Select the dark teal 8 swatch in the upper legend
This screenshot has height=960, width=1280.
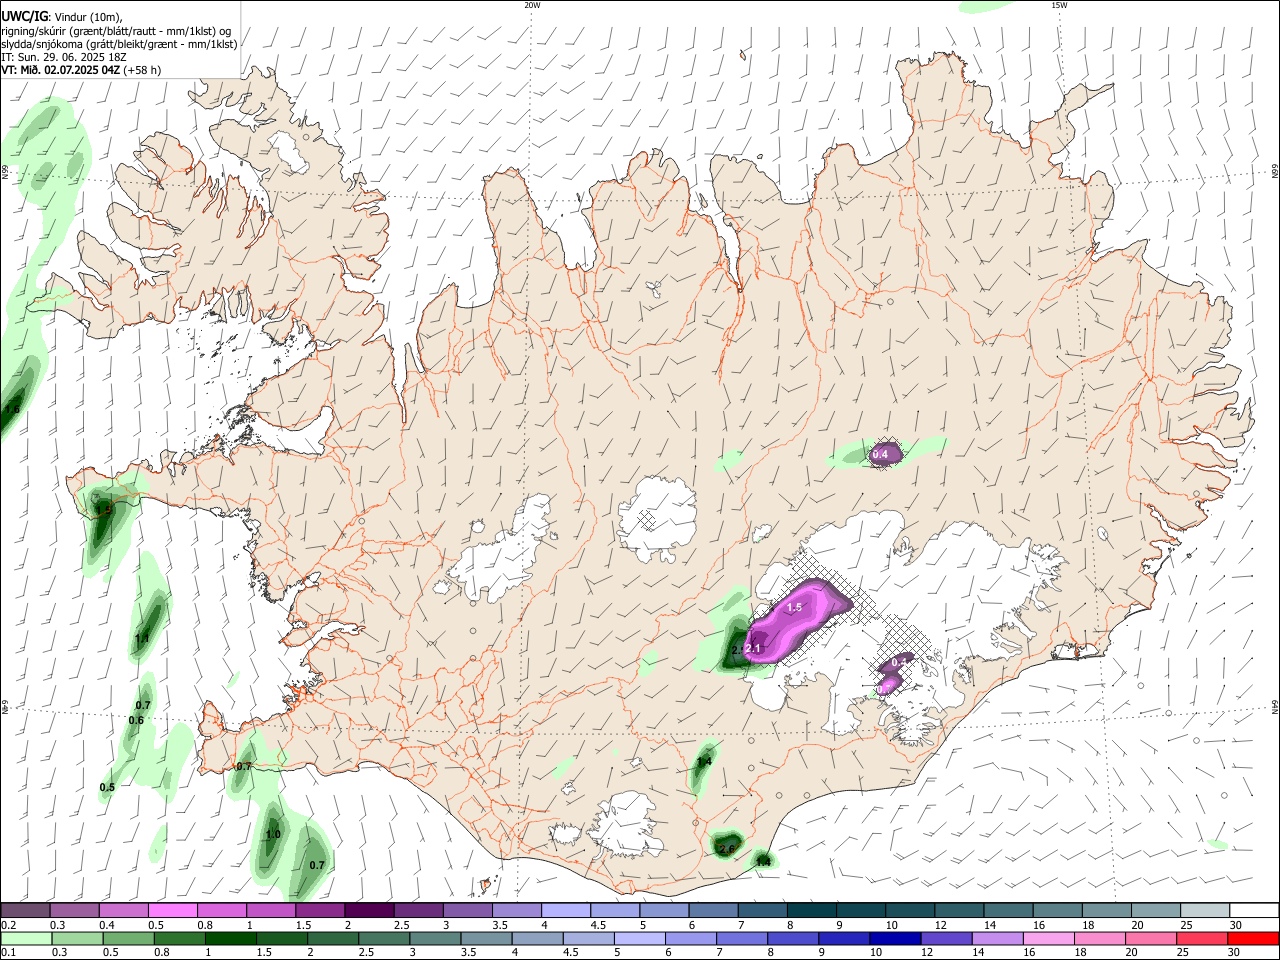pyautogui.click(x=811, y=911)
